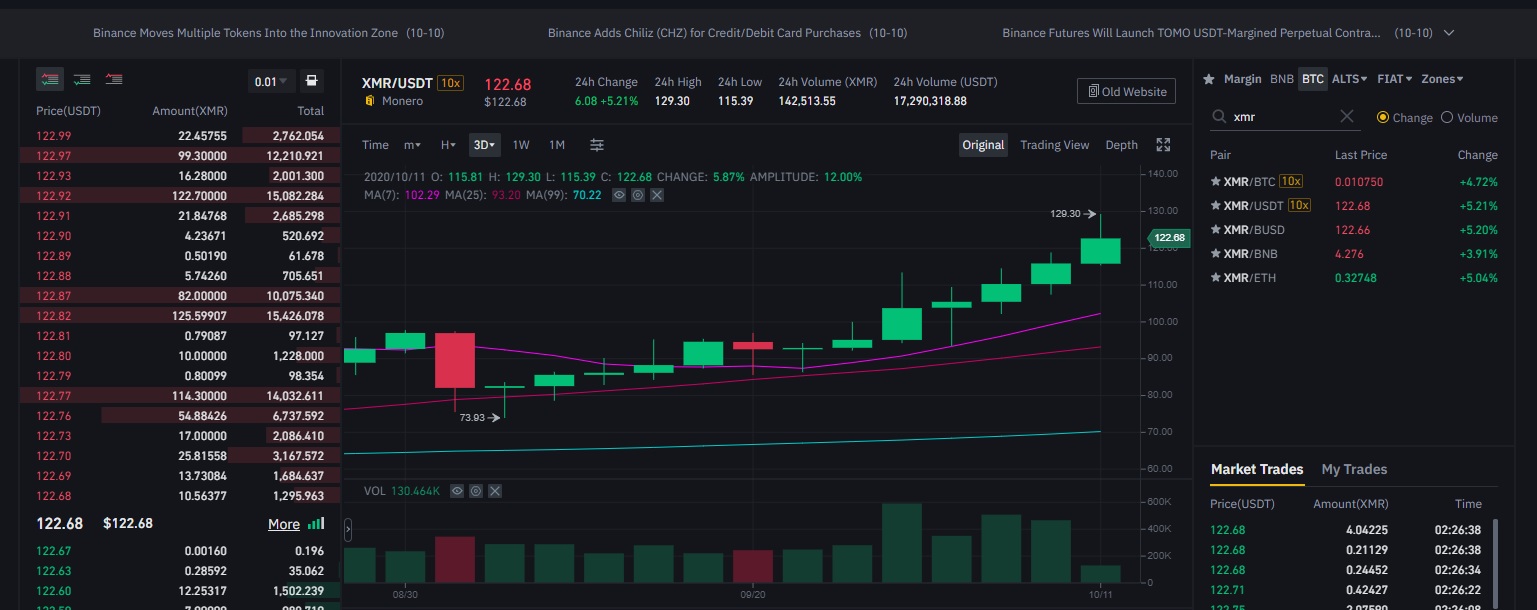1537x610 pixels.
Task: Open the 0.01 price precision dropdown
Action: click(272, 81)
